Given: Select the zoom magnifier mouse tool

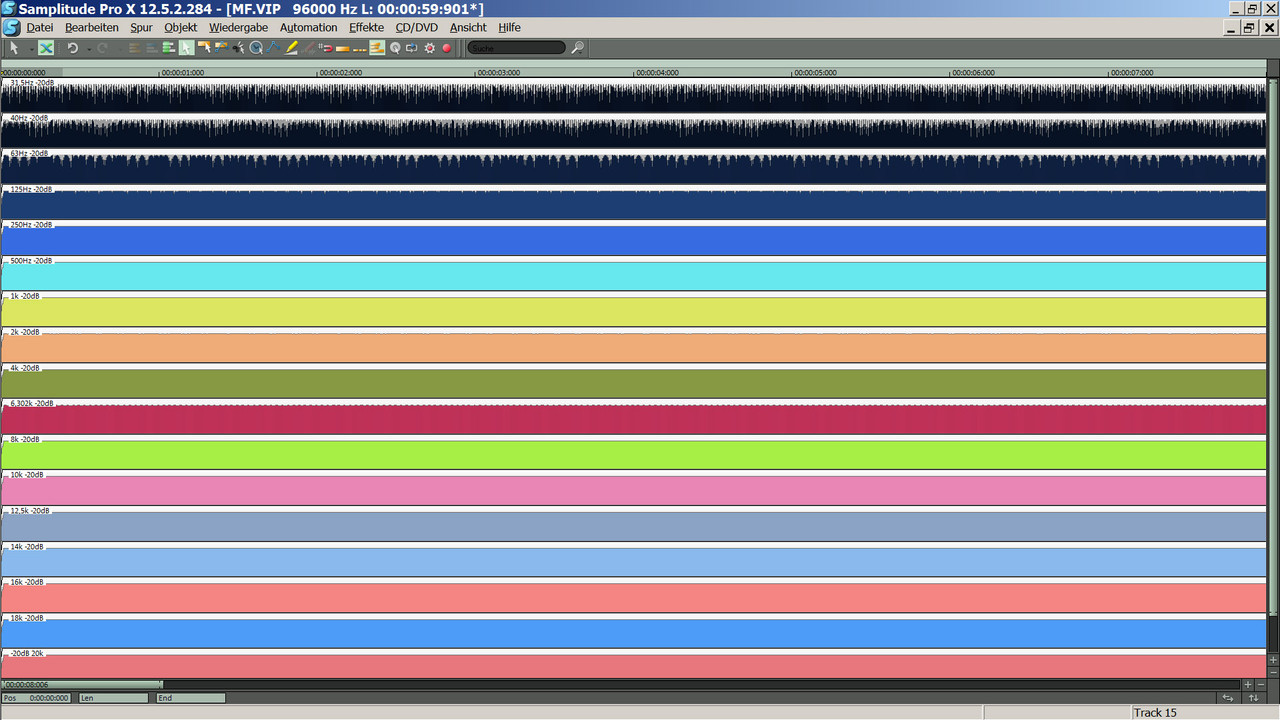Looking at the screenshot, I should coord(255,47).
